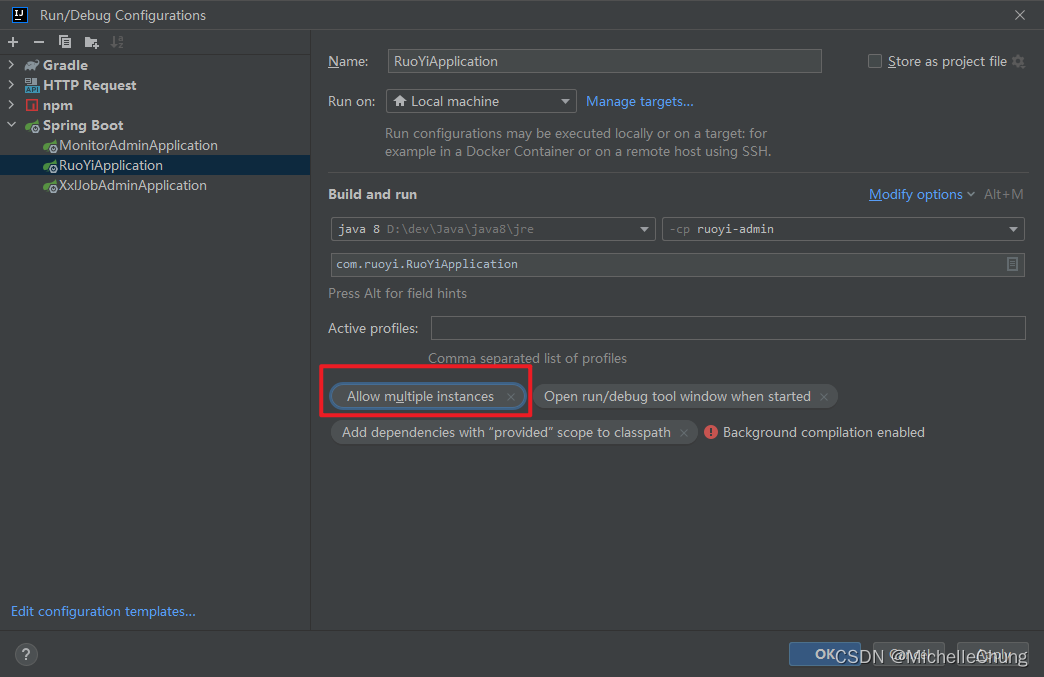Expand the npm tree node
1044x677 pixels.
tap(11, 105)
